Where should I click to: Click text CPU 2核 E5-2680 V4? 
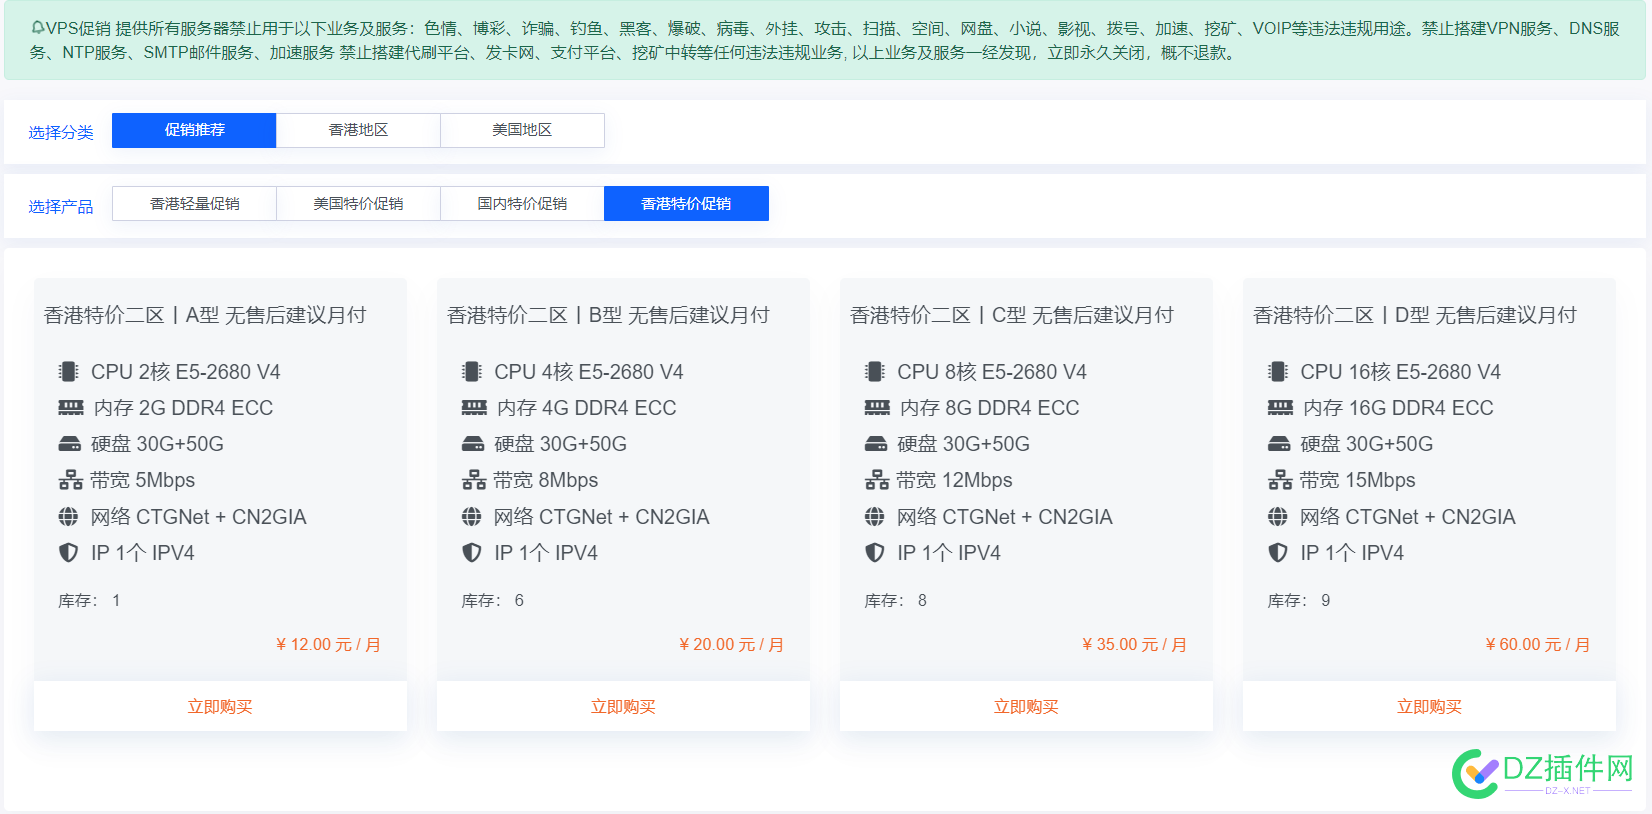coord(186,372)
